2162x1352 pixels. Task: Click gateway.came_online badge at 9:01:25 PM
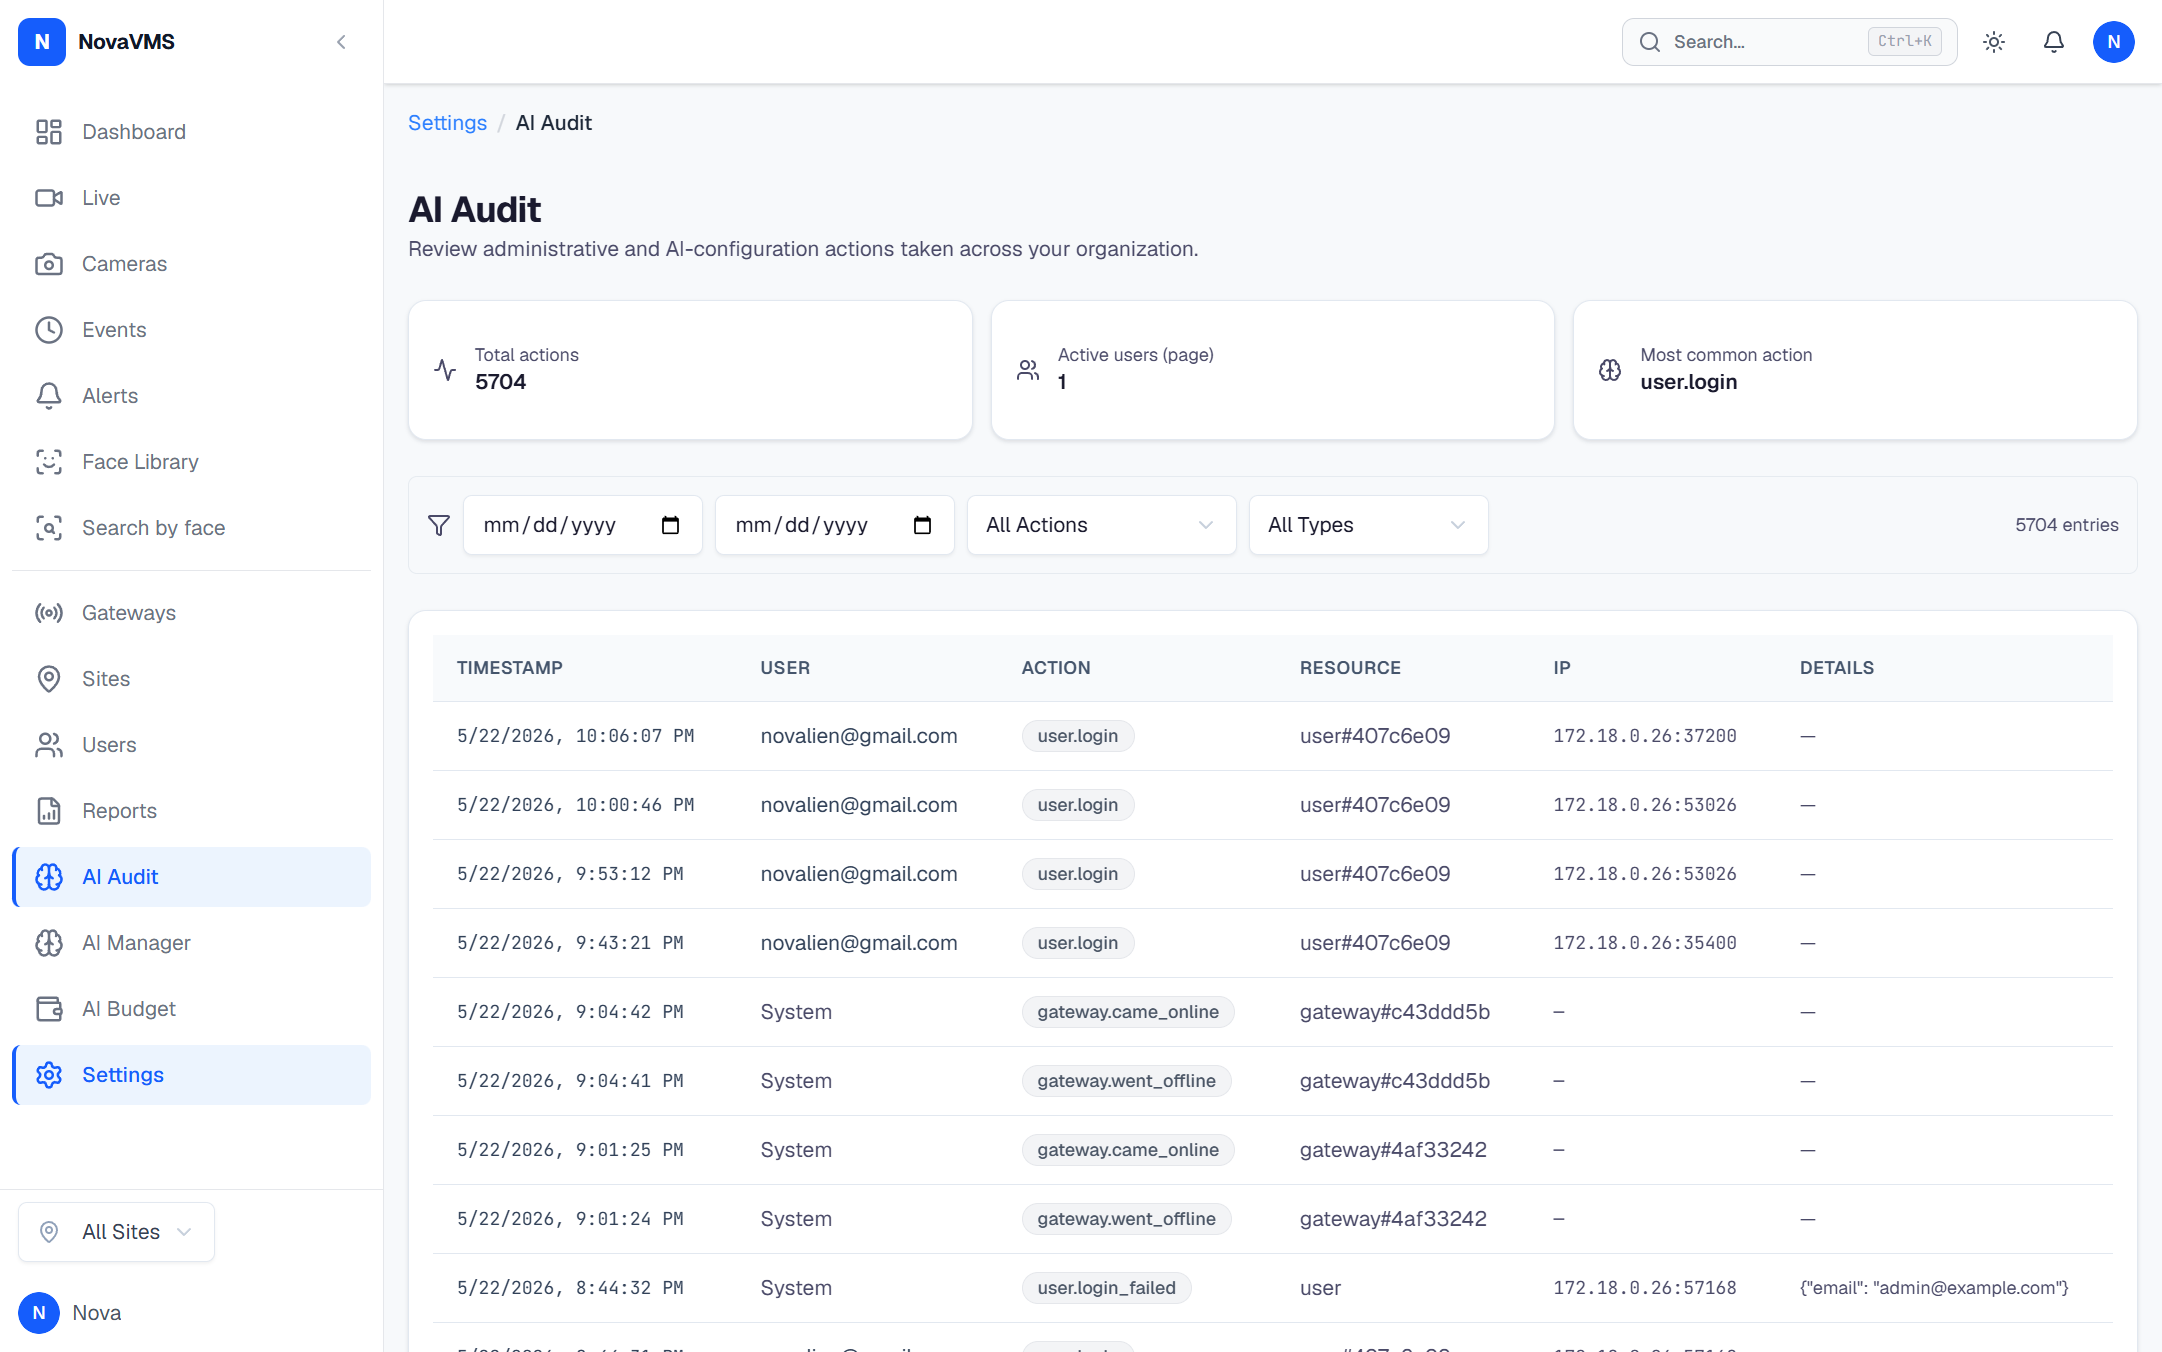(1128, 1150)
